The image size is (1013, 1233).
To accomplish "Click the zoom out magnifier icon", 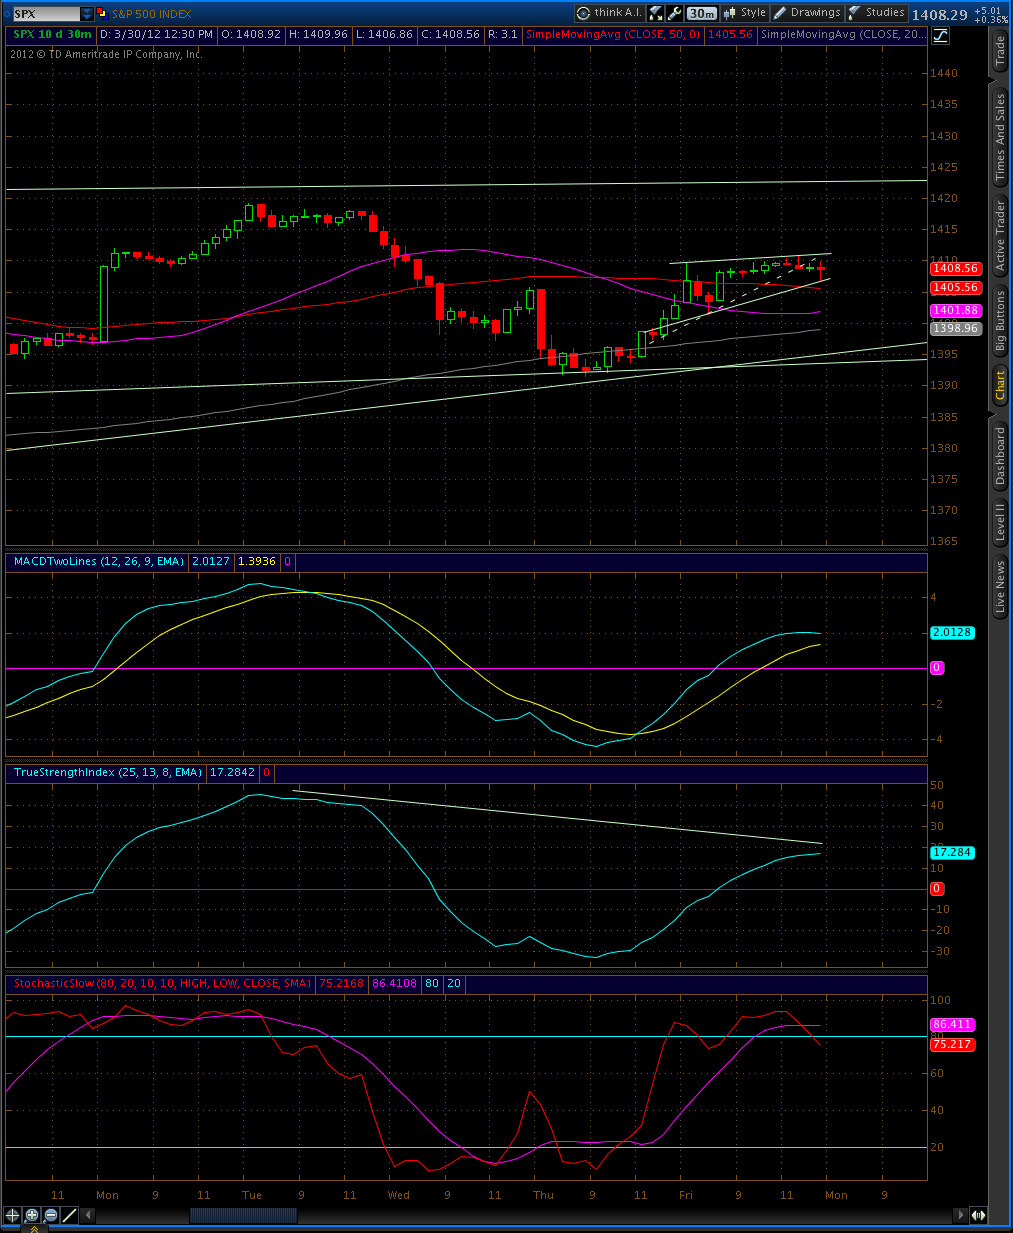I will 51,1215.
